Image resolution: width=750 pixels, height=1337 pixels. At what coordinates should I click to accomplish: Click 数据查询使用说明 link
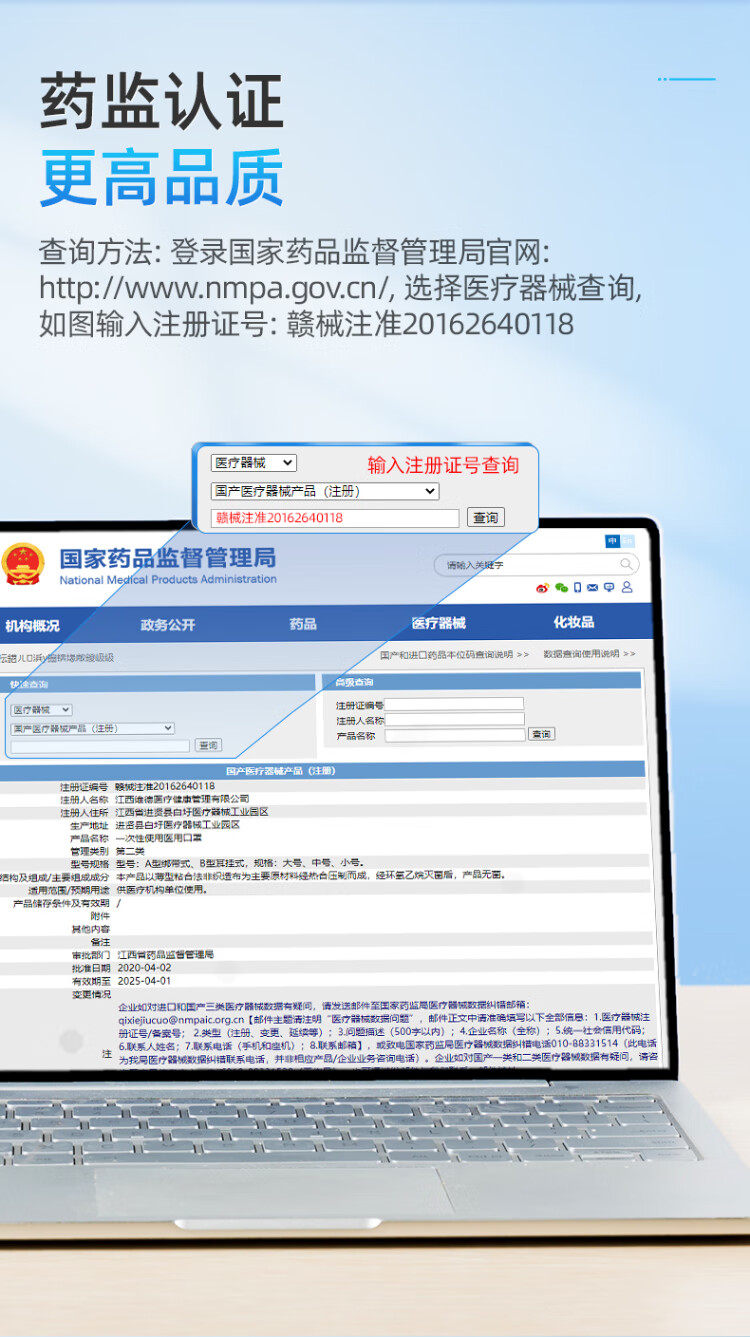(x=588, y=654)
